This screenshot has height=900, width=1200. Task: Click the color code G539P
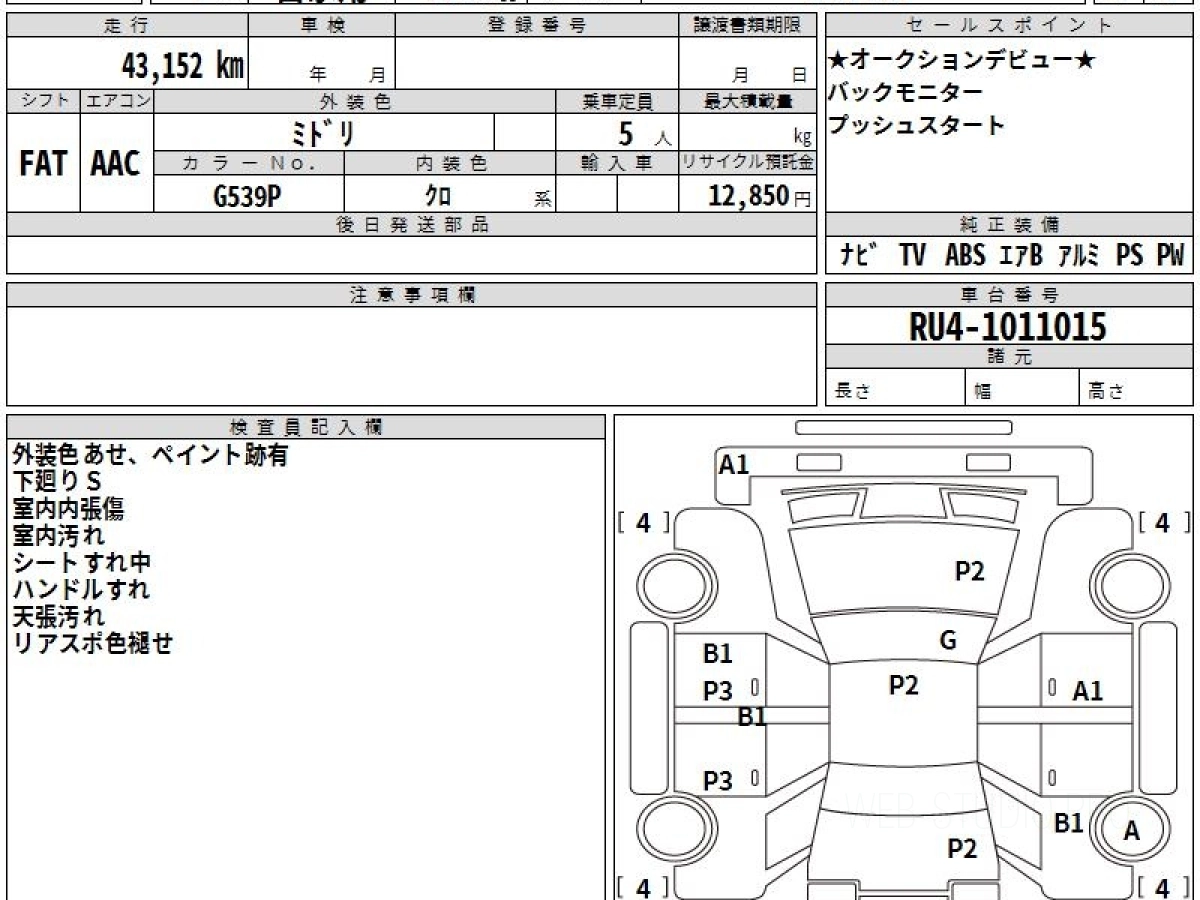tap(246, 196)
